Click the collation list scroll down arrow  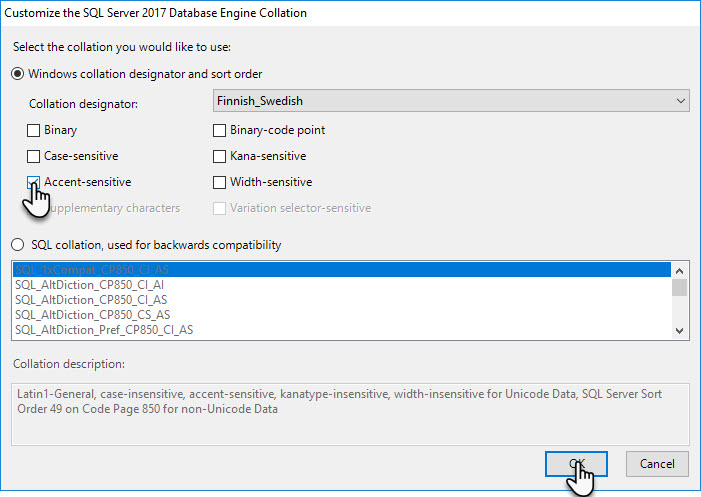pyautogui.click(x=680, y=331)
